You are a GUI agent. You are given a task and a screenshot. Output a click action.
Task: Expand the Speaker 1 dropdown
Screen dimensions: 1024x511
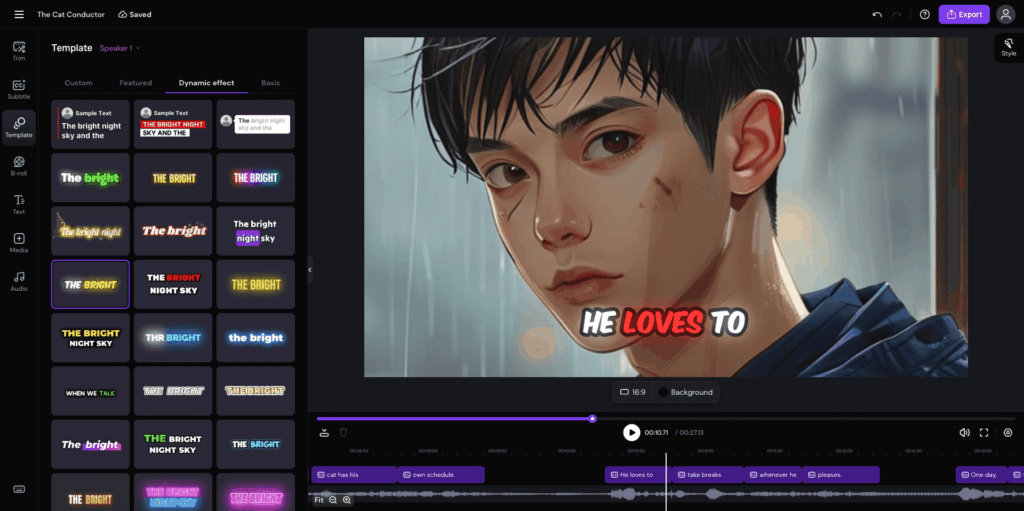pyautogui.click(x=120, y=48)
